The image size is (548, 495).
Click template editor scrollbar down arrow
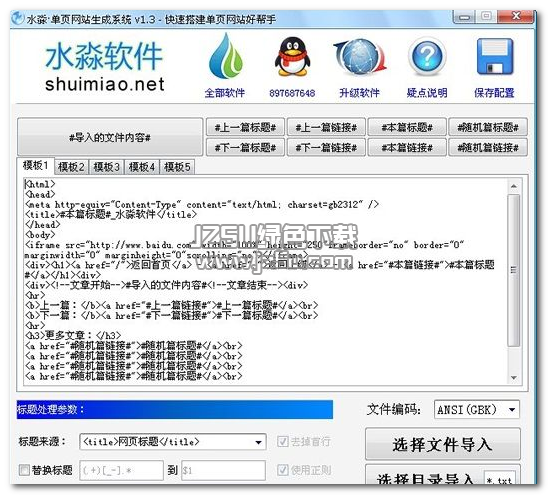point(514,378)
